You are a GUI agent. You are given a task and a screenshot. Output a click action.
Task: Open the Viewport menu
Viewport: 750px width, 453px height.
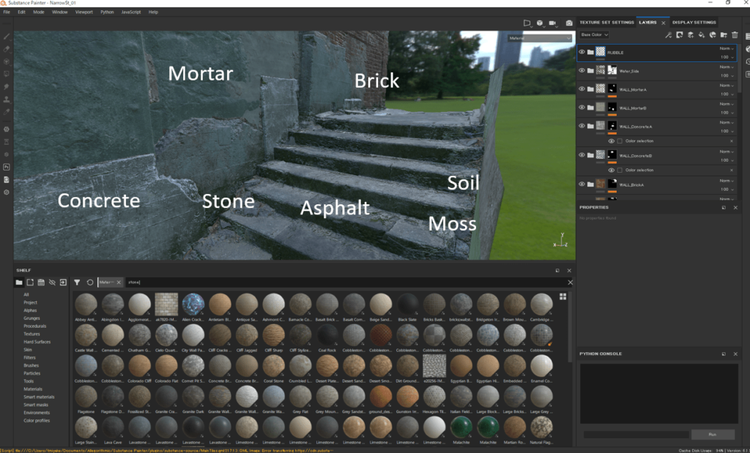84,12
